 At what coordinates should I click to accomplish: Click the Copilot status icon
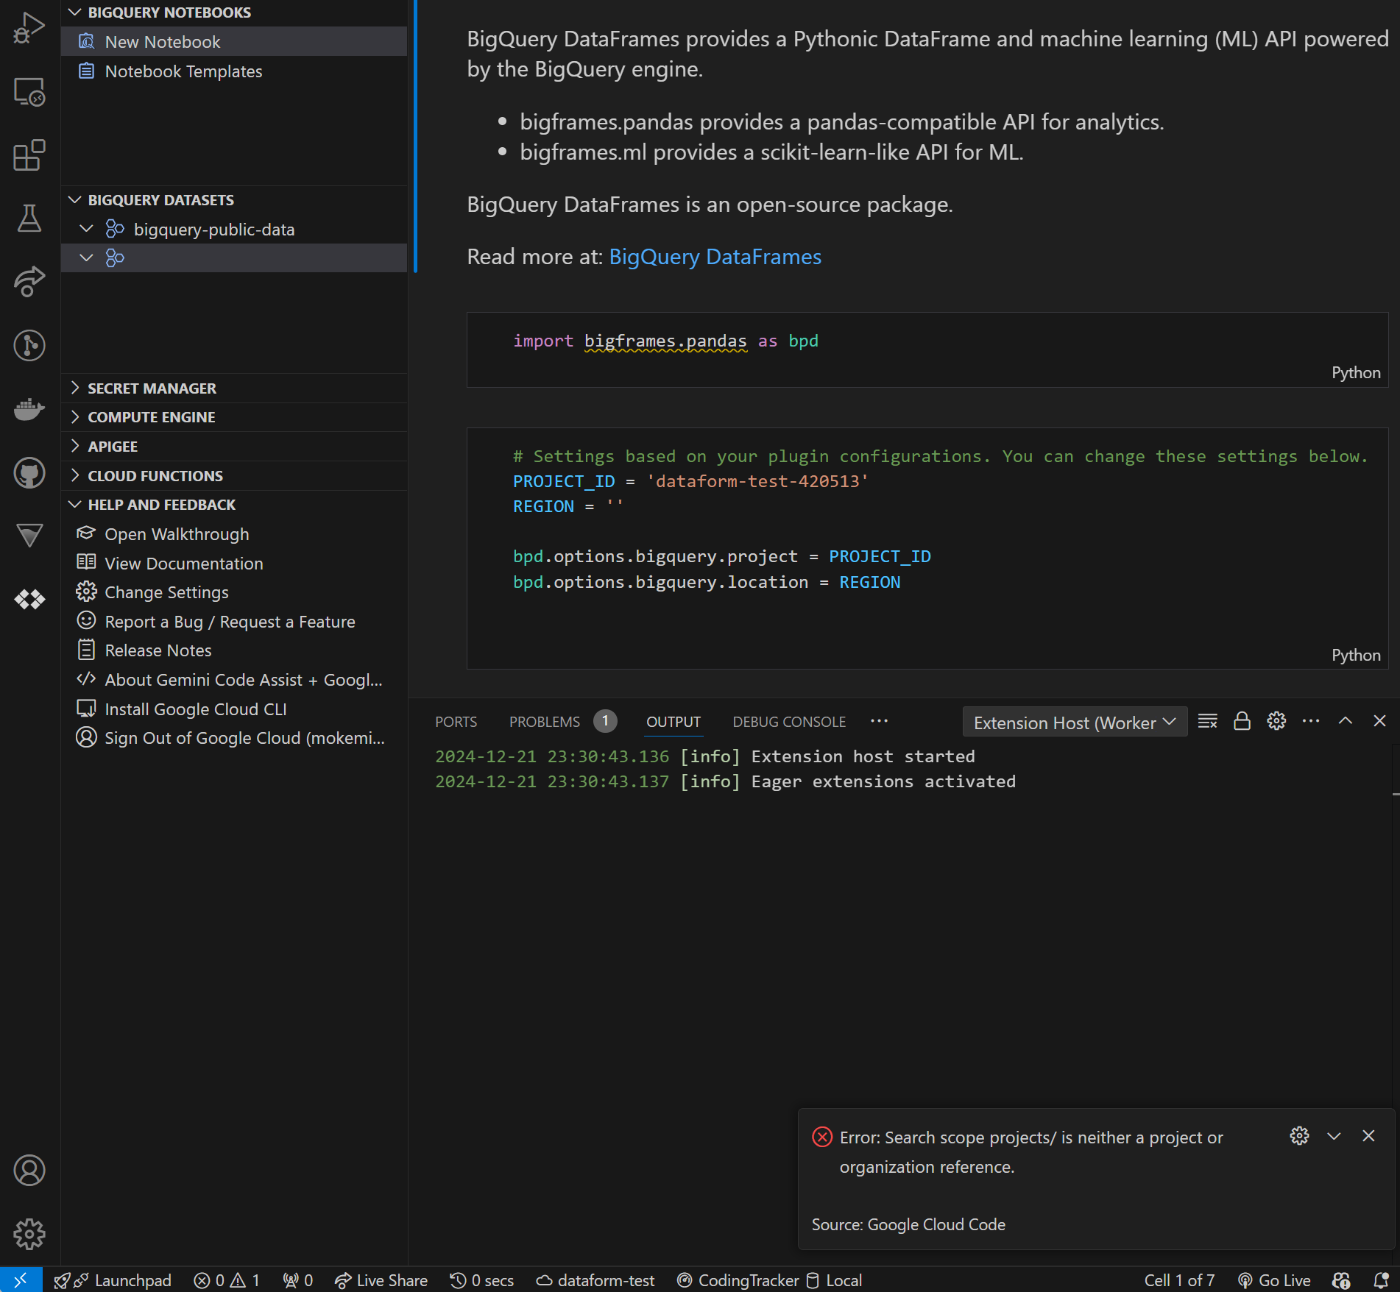click(x=1342, y=1280)
